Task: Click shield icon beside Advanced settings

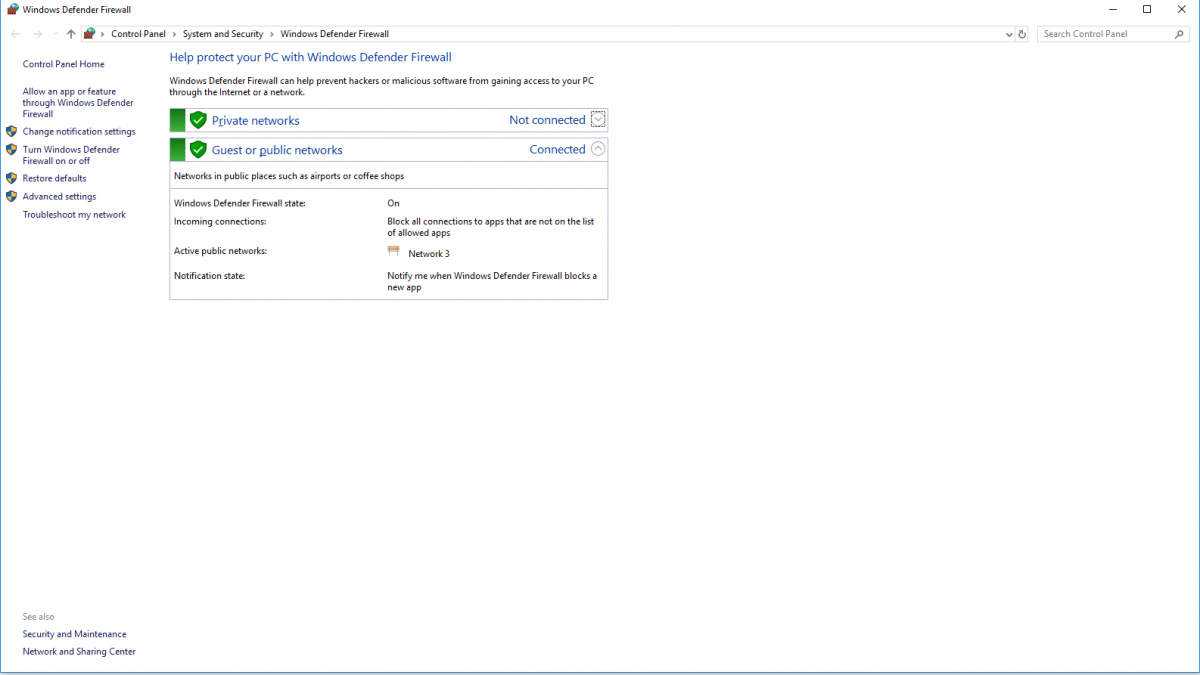Action: 12,196
